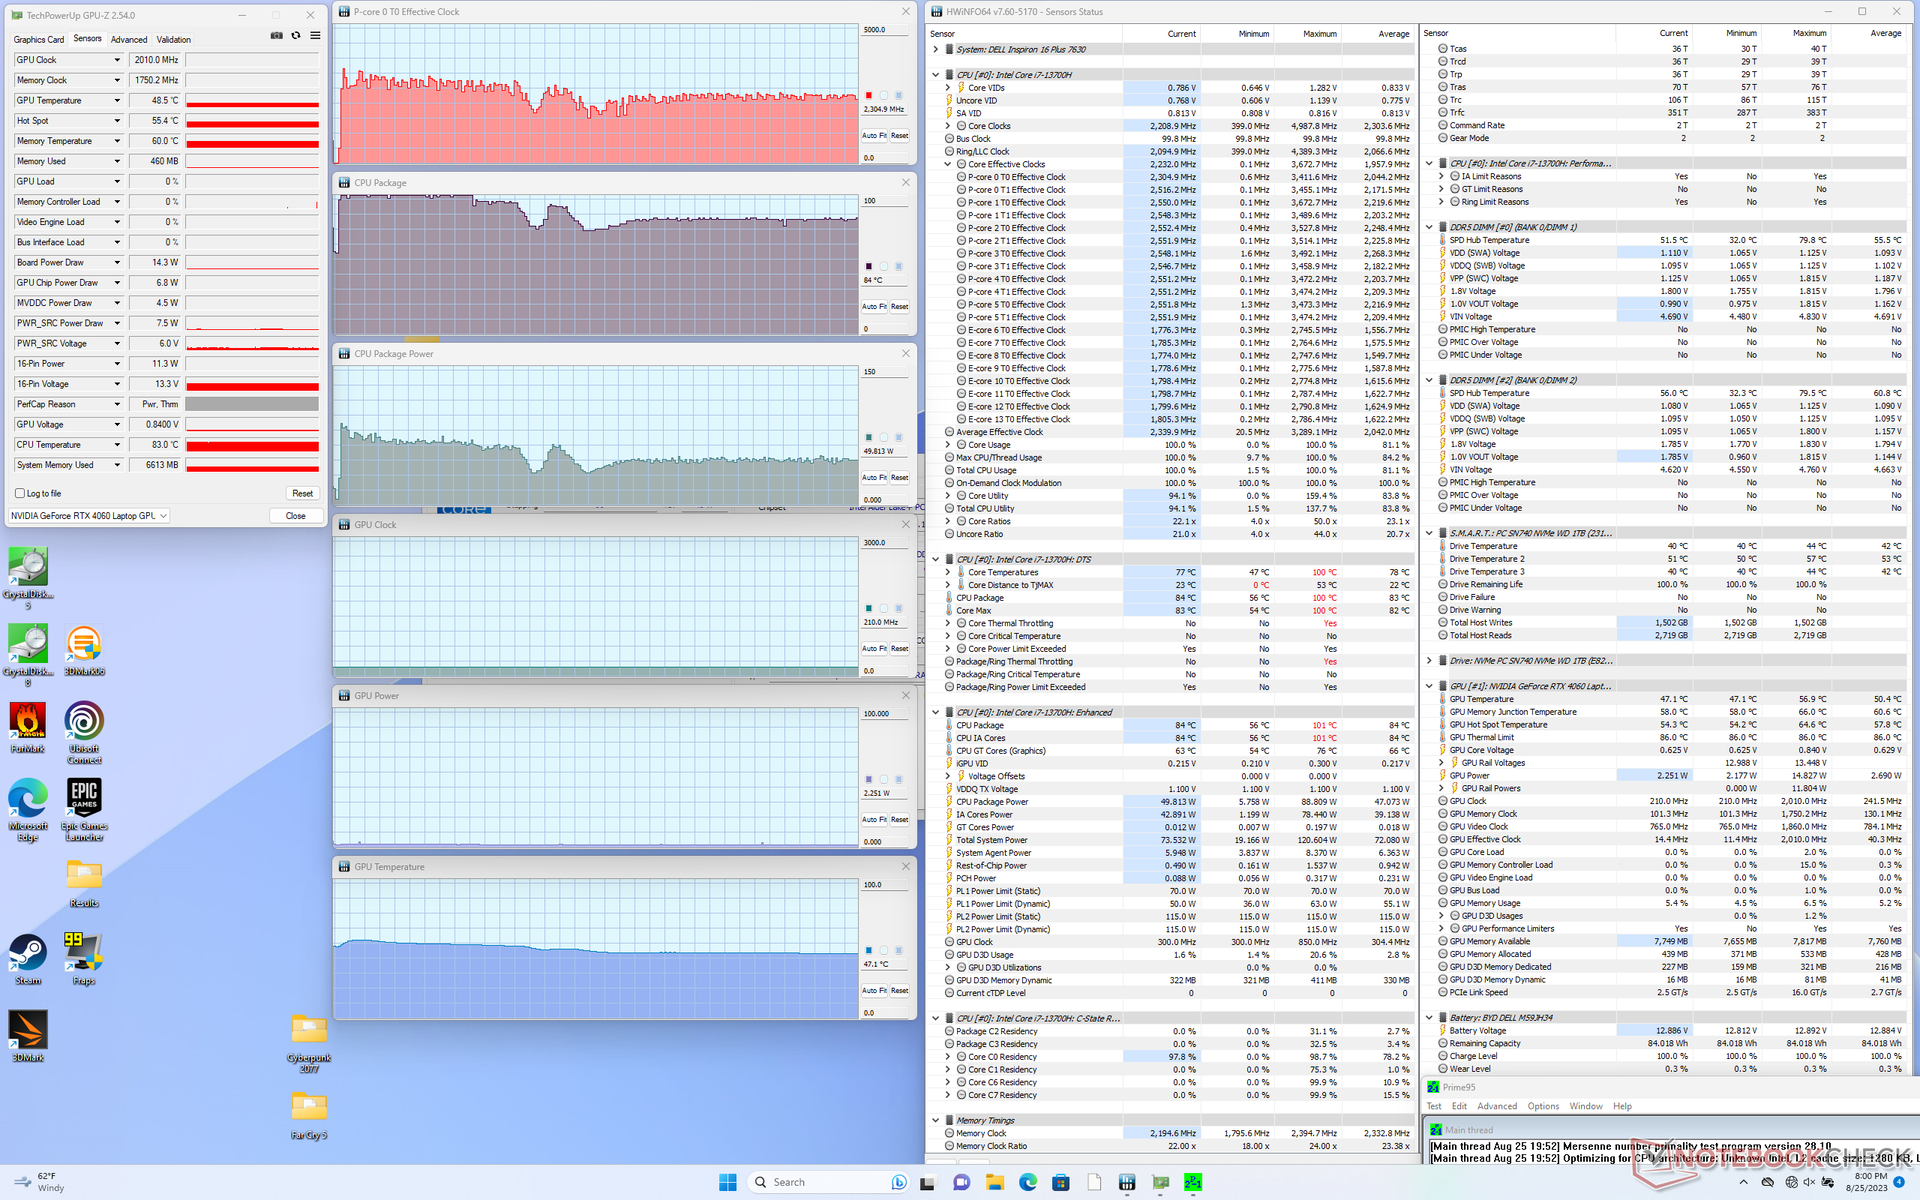Collapse the Core Effective Clocks tree node
This screenshot has height=1200, width=1920.
click(x=948, y=164)
